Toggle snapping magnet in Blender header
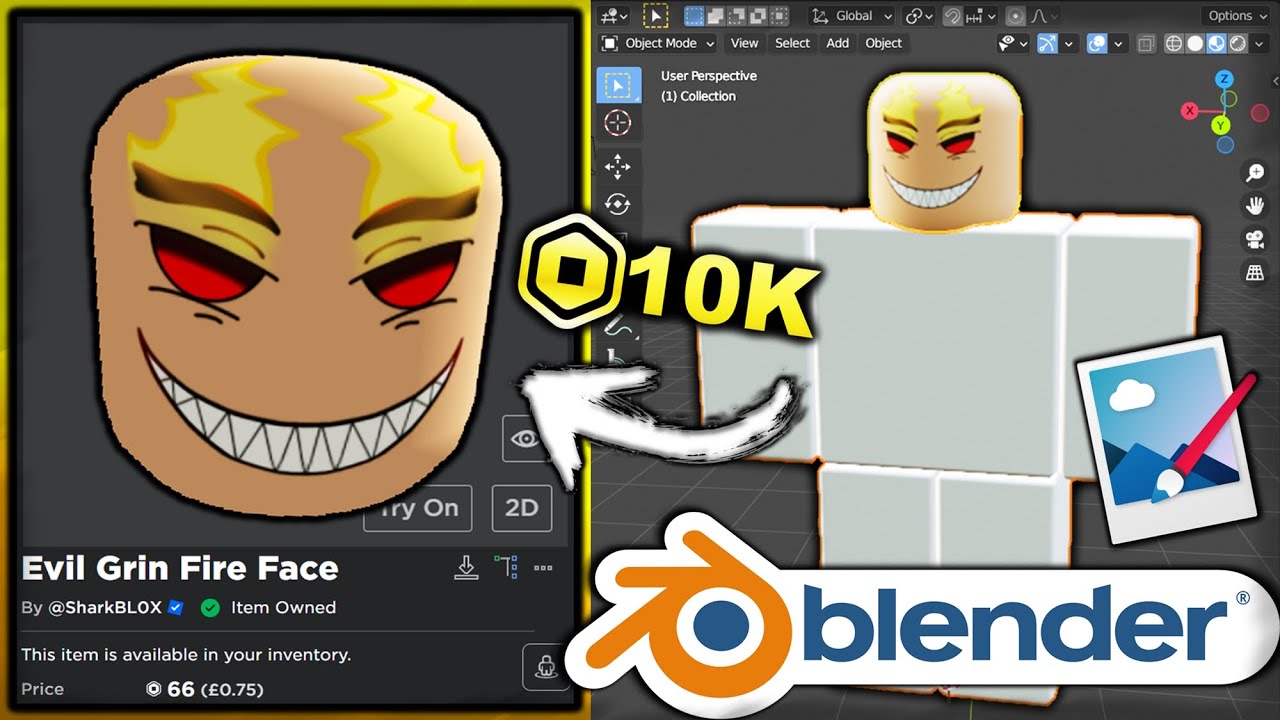Screen dimensions: 1280x720 (x=954, y=16)
